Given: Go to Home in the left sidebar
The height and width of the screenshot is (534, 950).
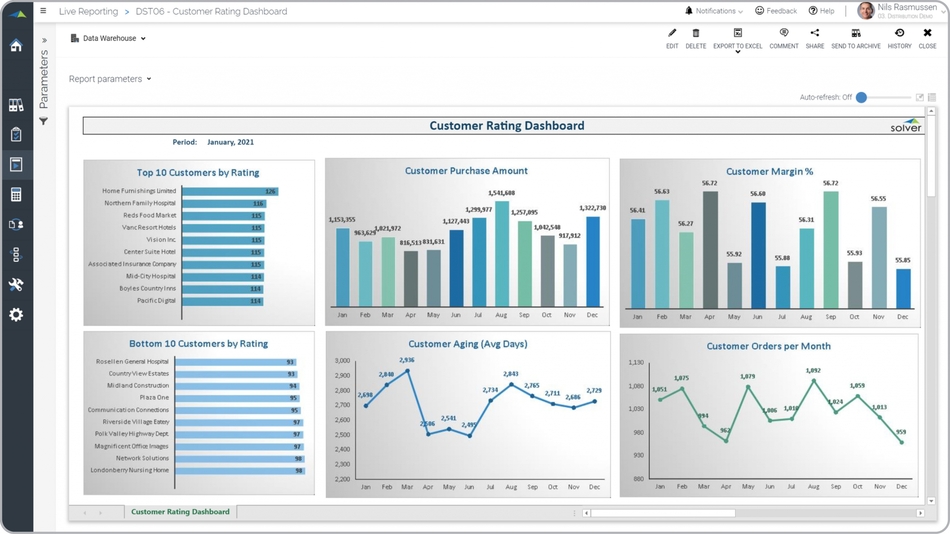Looking at the screenshot, I should [x=16, y=45].
